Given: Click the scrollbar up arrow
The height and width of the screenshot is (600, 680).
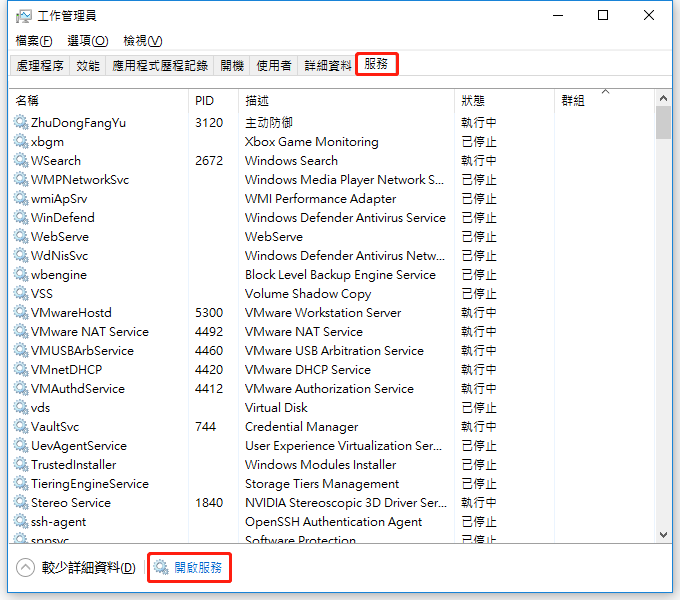Looking at the screenshot, I should (663, 98).
